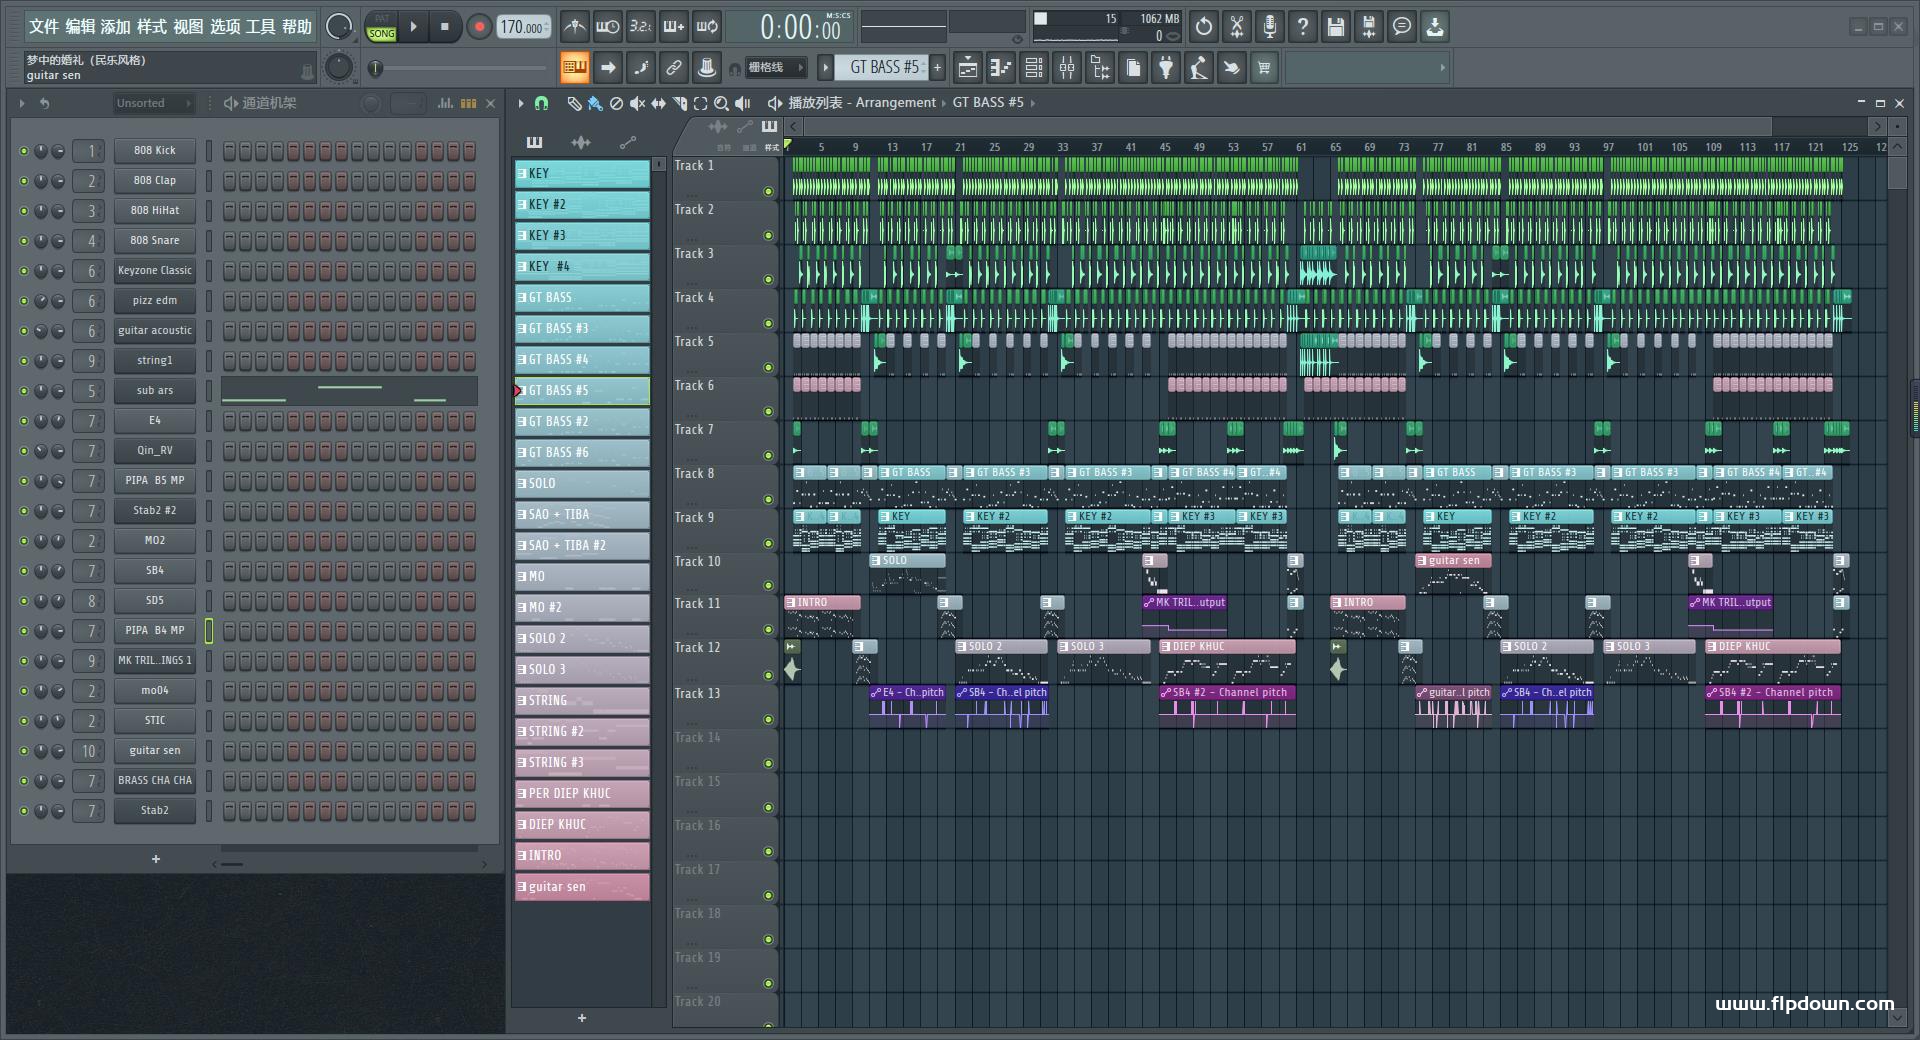Click the microphone one-click recording icon
Screen dimensions: 1920x1040
pyautogui.click(x=1270, y=27)
